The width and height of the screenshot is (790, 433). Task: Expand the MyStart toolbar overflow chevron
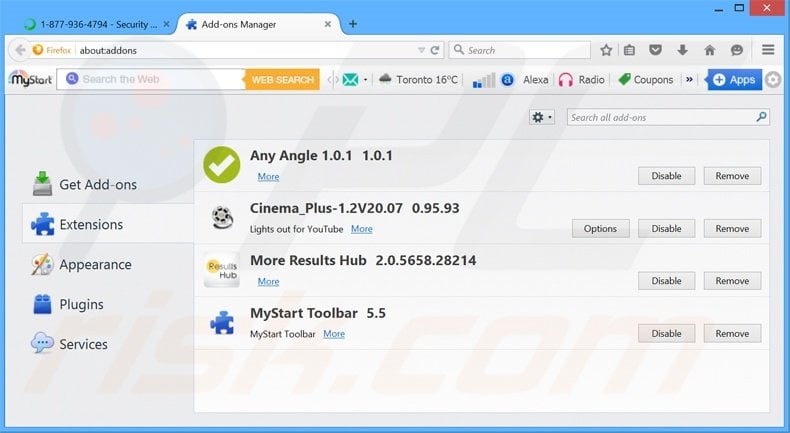coord(689,79)
